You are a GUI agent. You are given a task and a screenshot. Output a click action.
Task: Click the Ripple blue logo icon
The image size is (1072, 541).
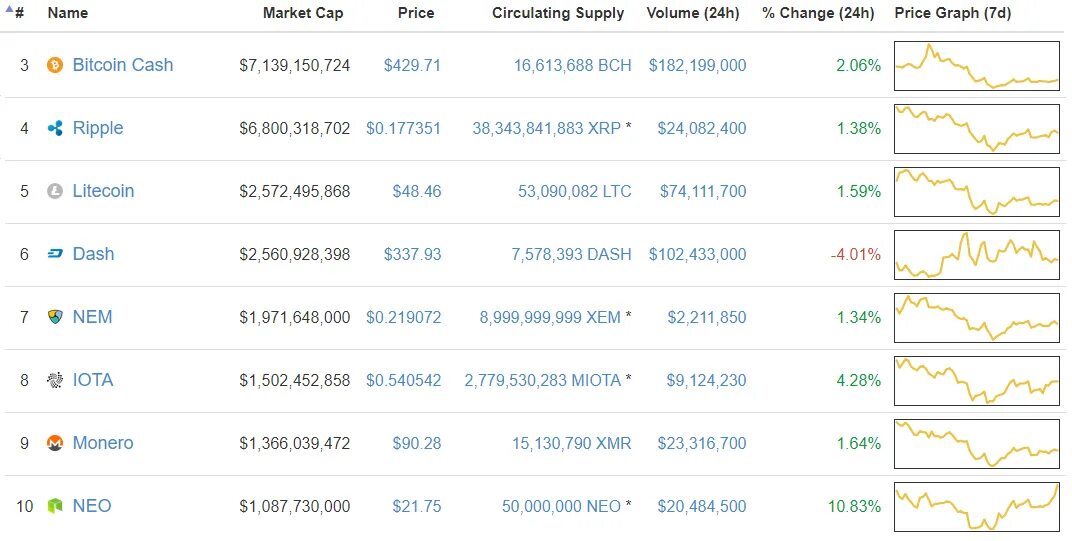click(x=55, y=128)
